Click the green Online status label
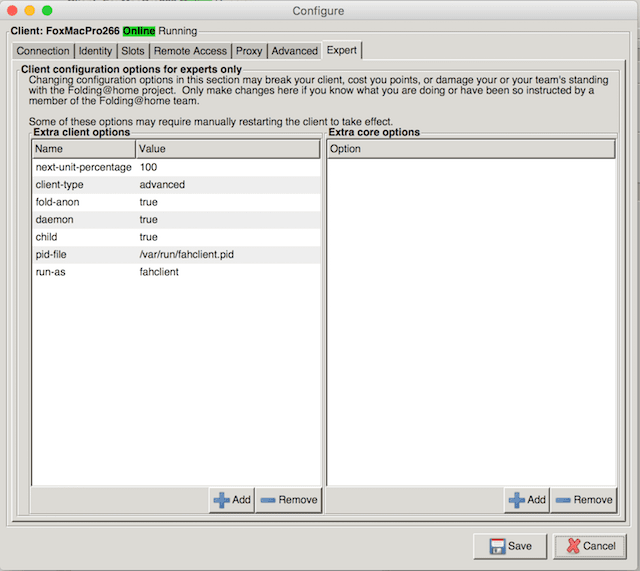640x571 pixels. pyautogui.click(x=139, y=31)
